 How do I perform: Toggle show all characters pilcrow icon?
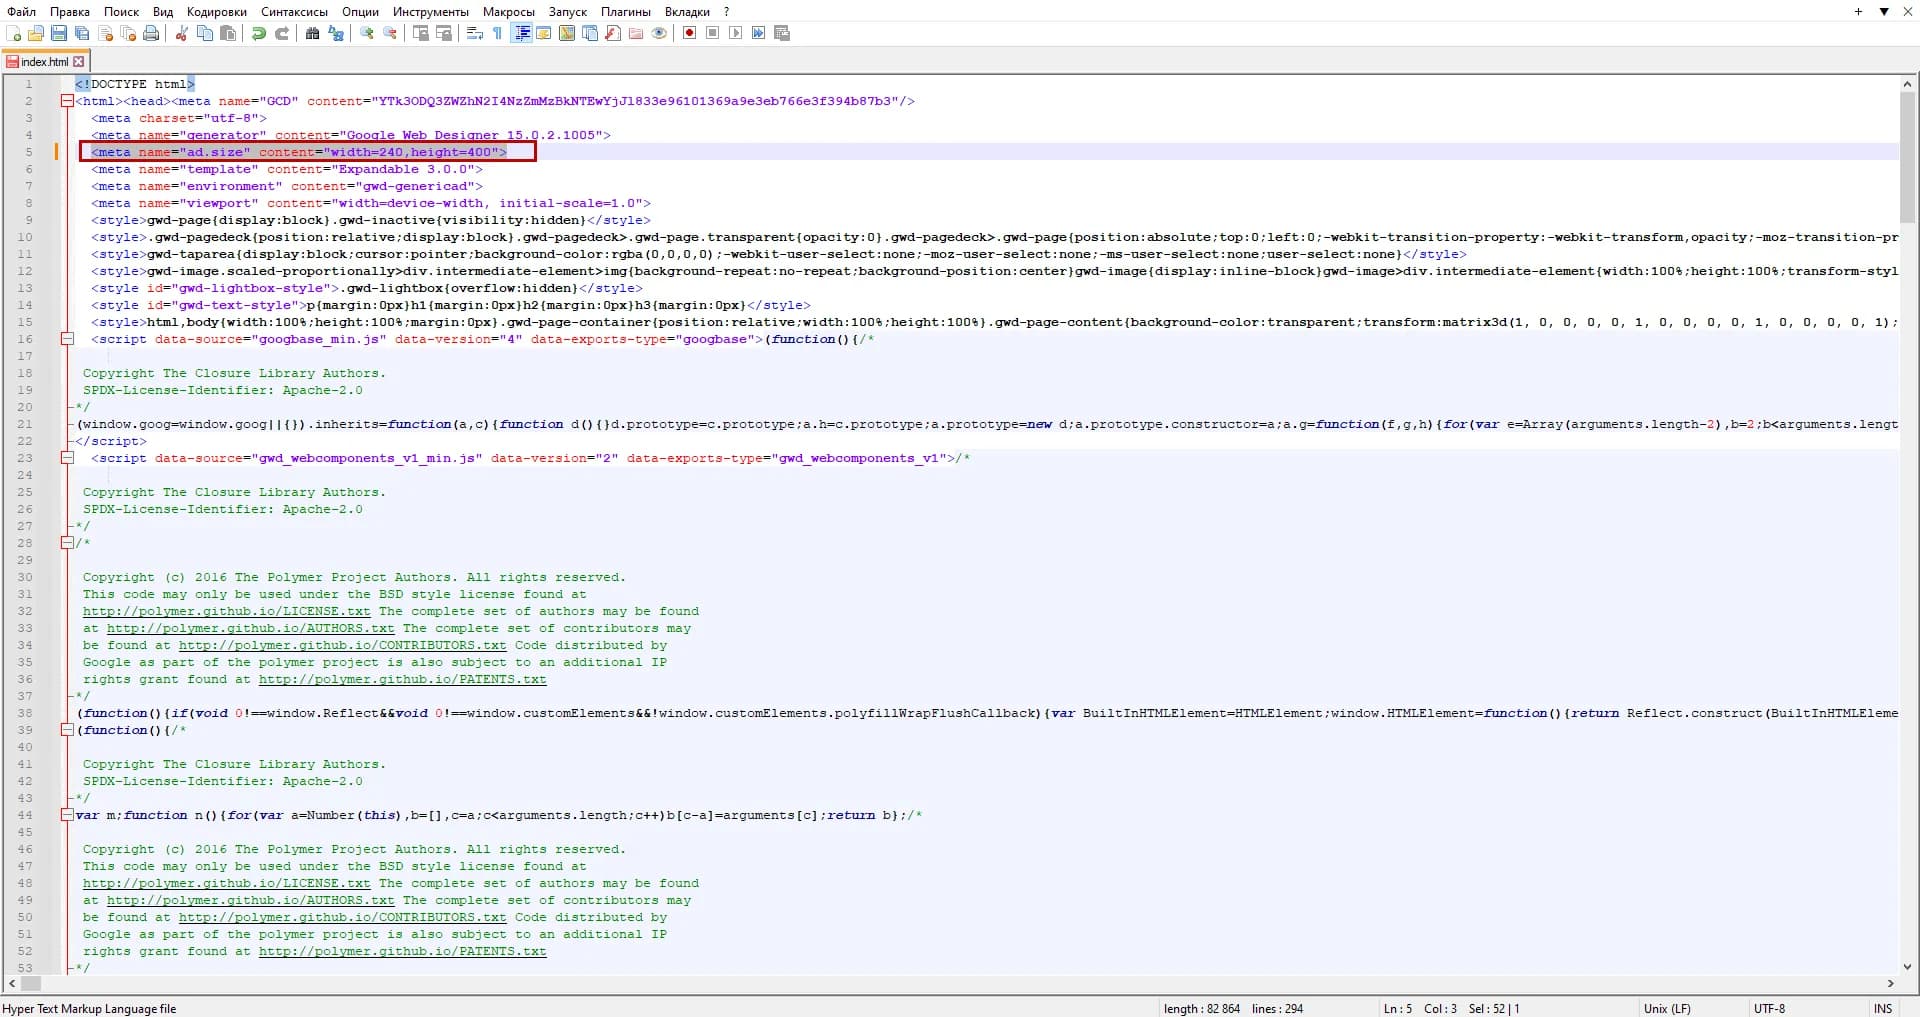pyautogui.click(x=498, y=33)
